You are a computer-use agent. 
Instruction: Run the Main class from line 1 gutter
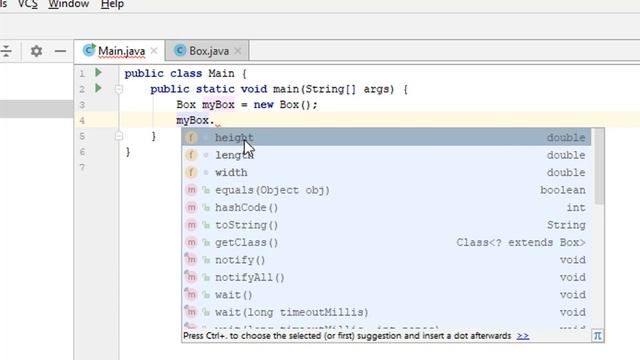(98, 72)
